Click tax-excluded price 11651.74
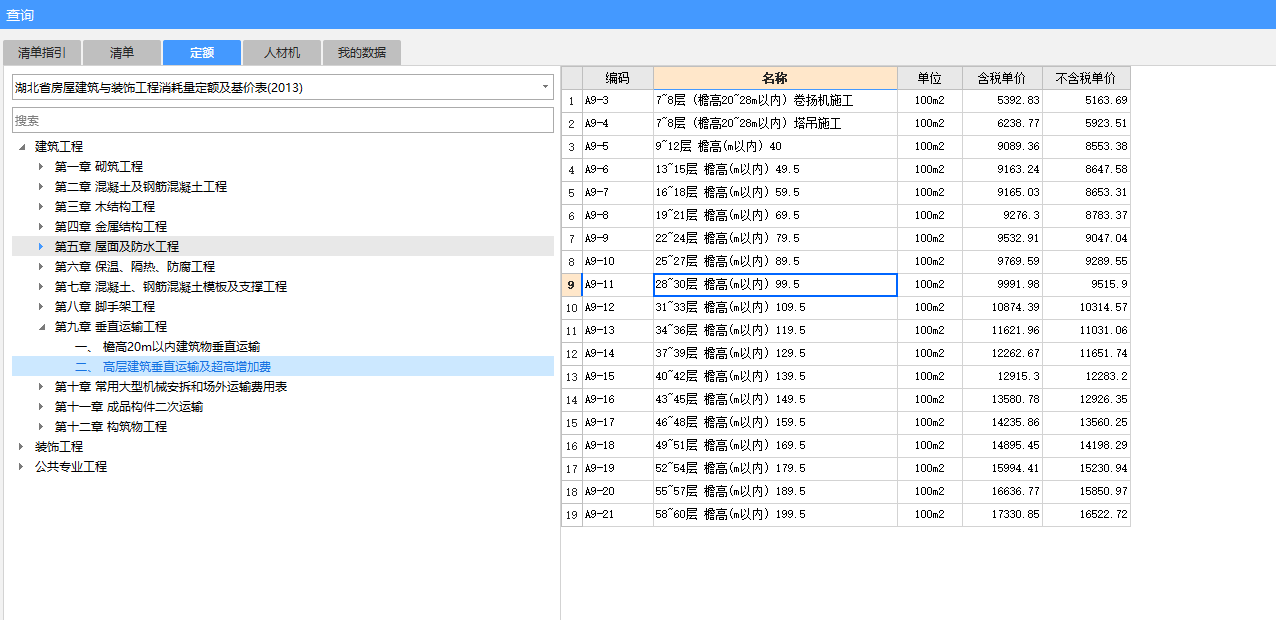 tap(1086, 354)
